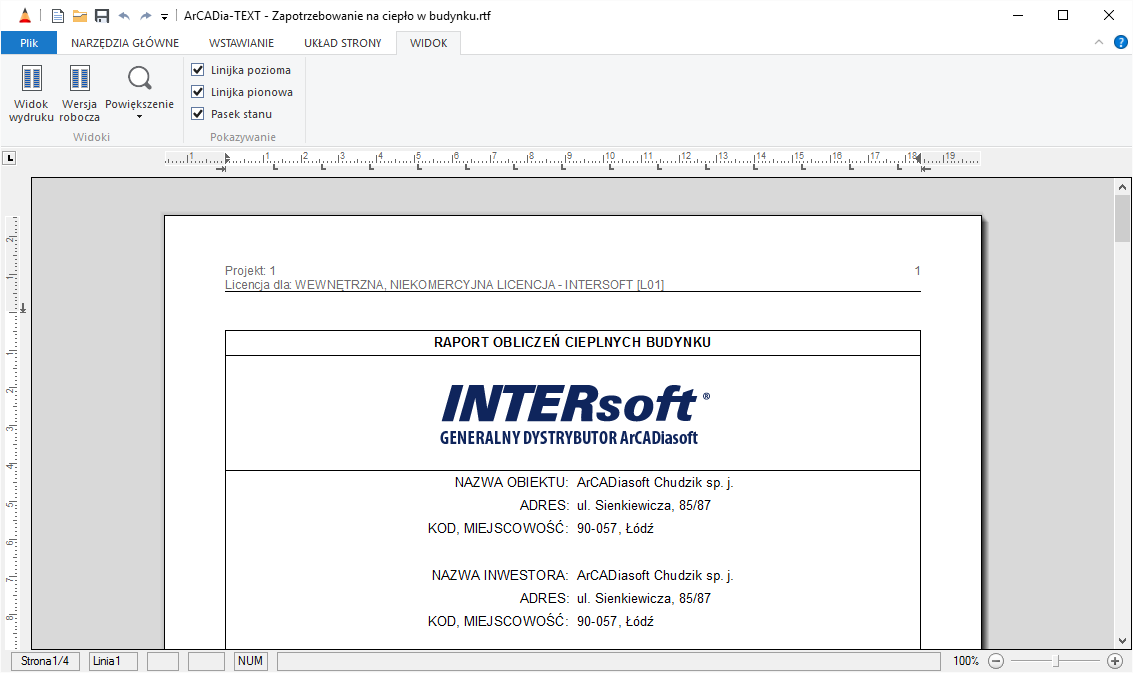Open the Plik menu

29,43
